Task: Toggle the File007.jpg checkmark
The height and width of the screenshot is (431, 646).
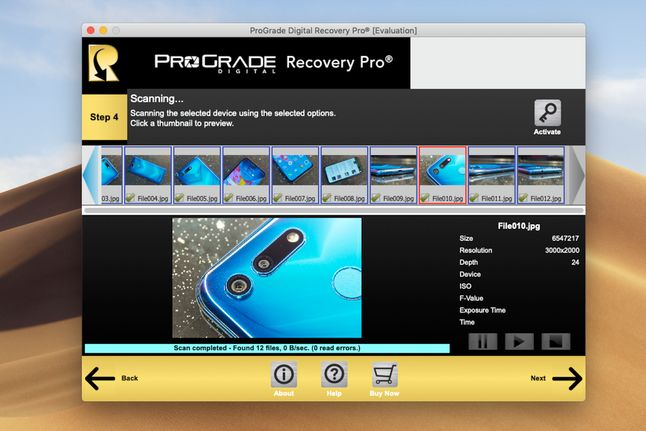Action: coord(278,198)
